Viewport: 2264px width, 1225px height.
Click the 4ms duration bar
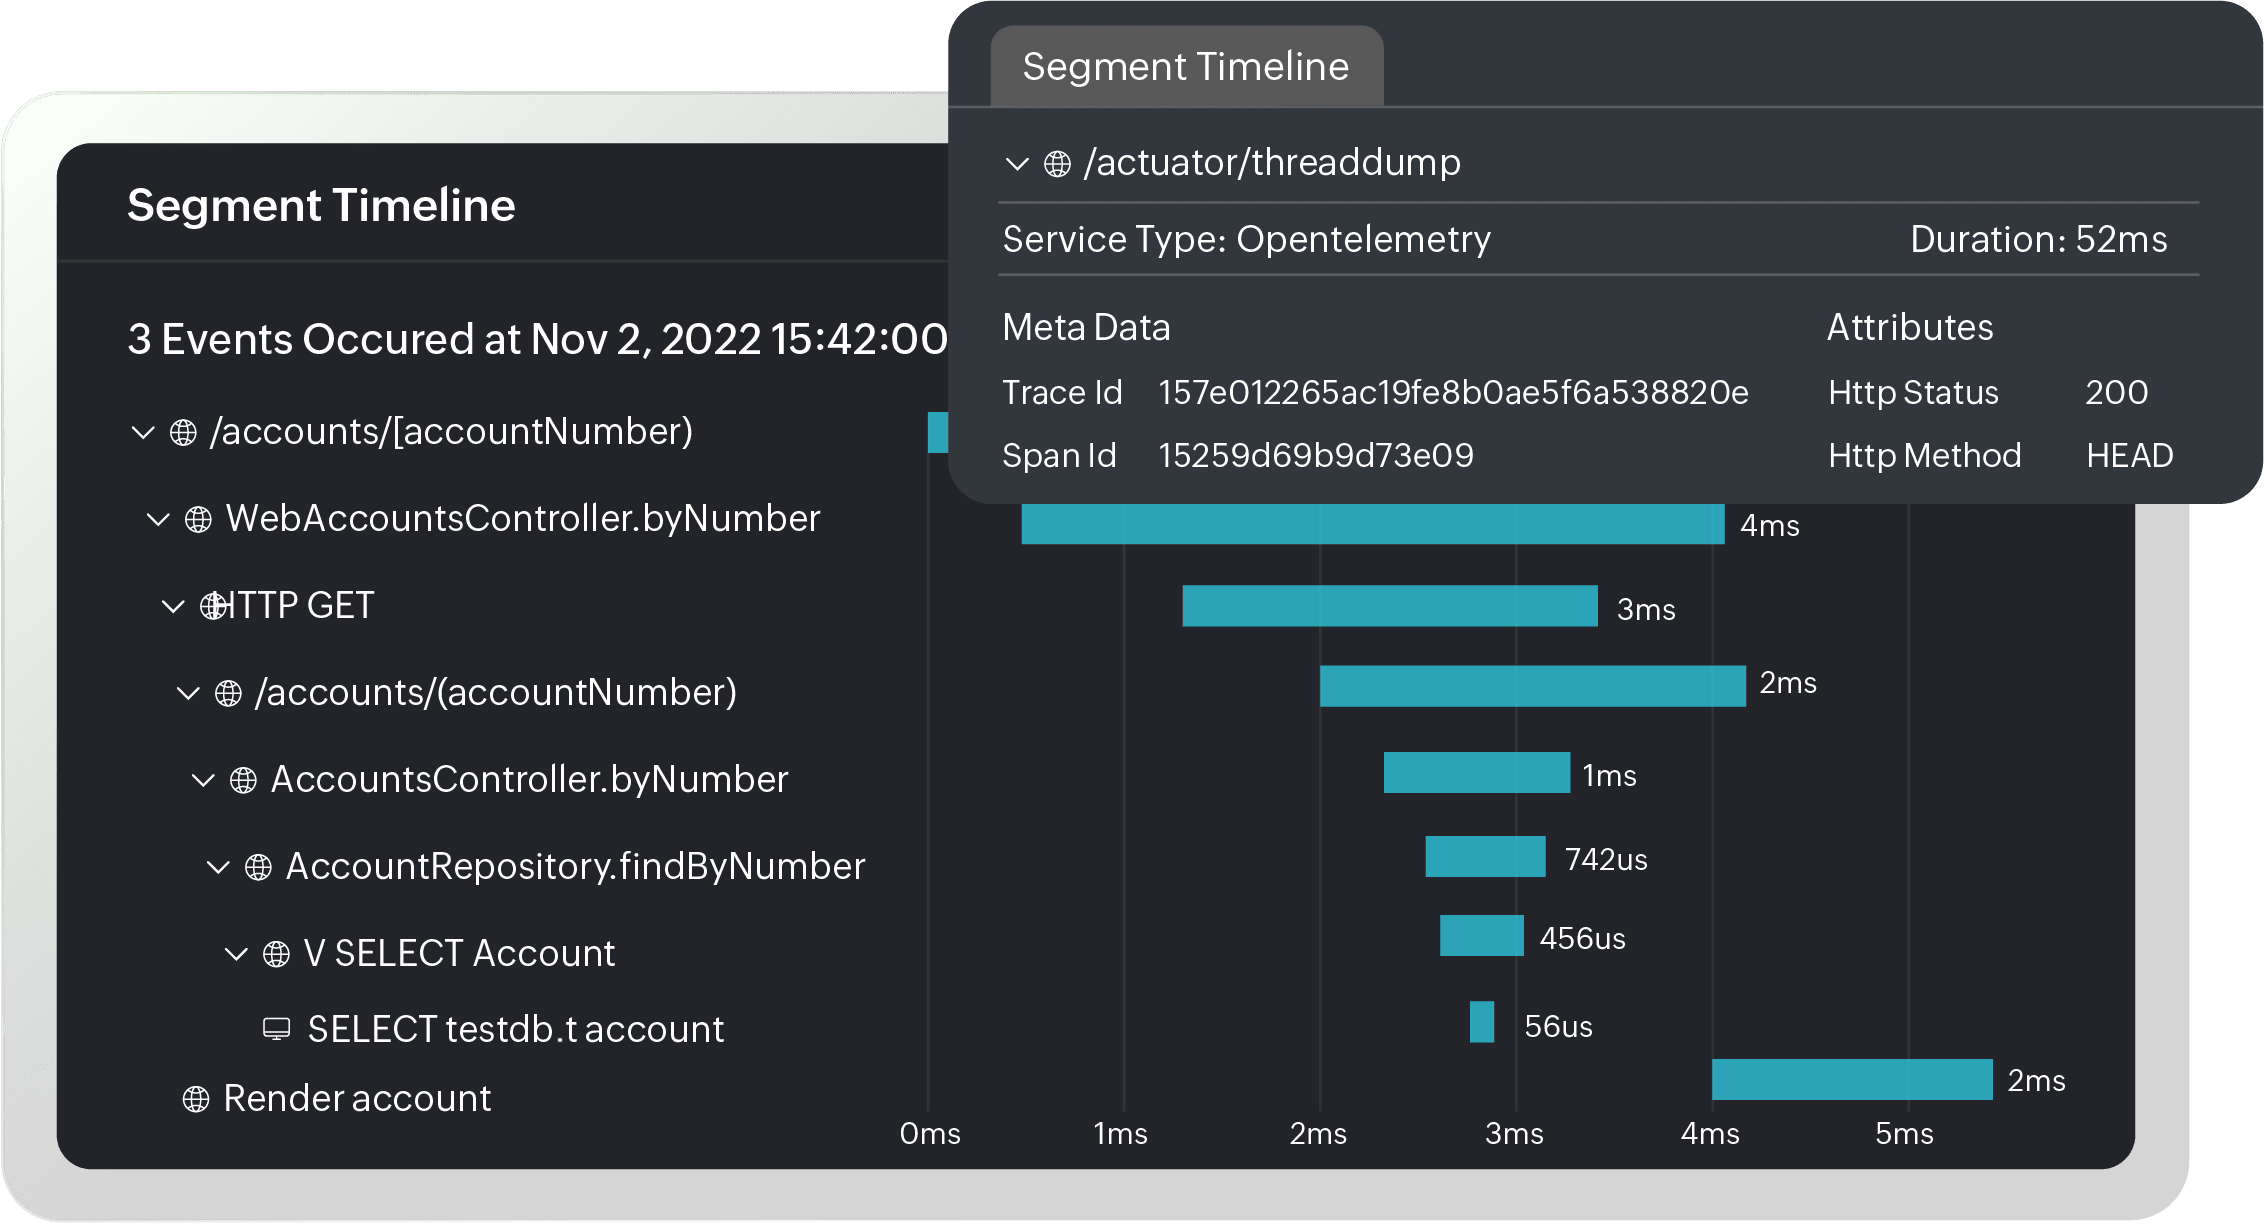(1370, 525)
